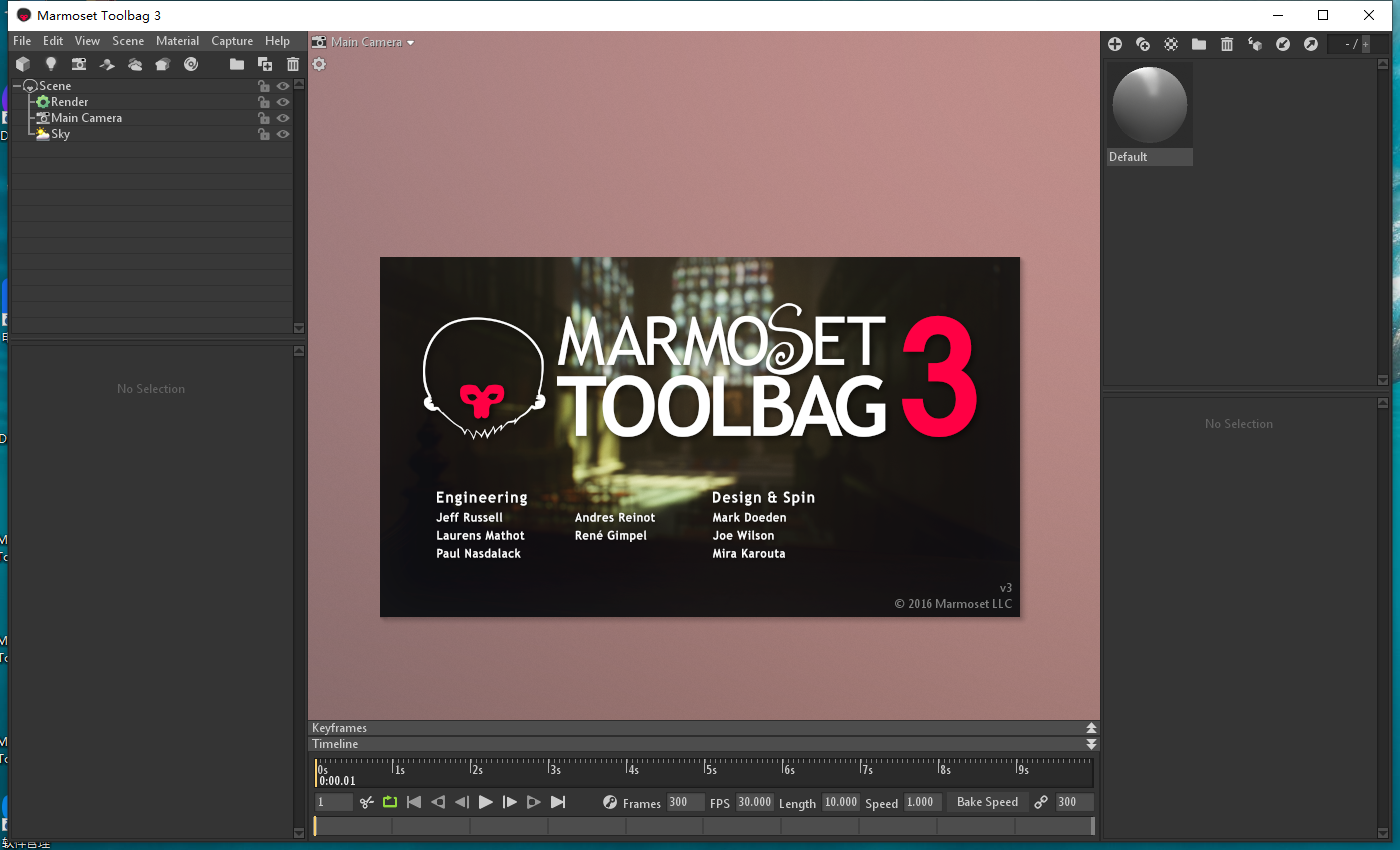This screenshot has height=850, width=1400.
Task: Select the Render item in scene tree
Action: click(70, 102)
